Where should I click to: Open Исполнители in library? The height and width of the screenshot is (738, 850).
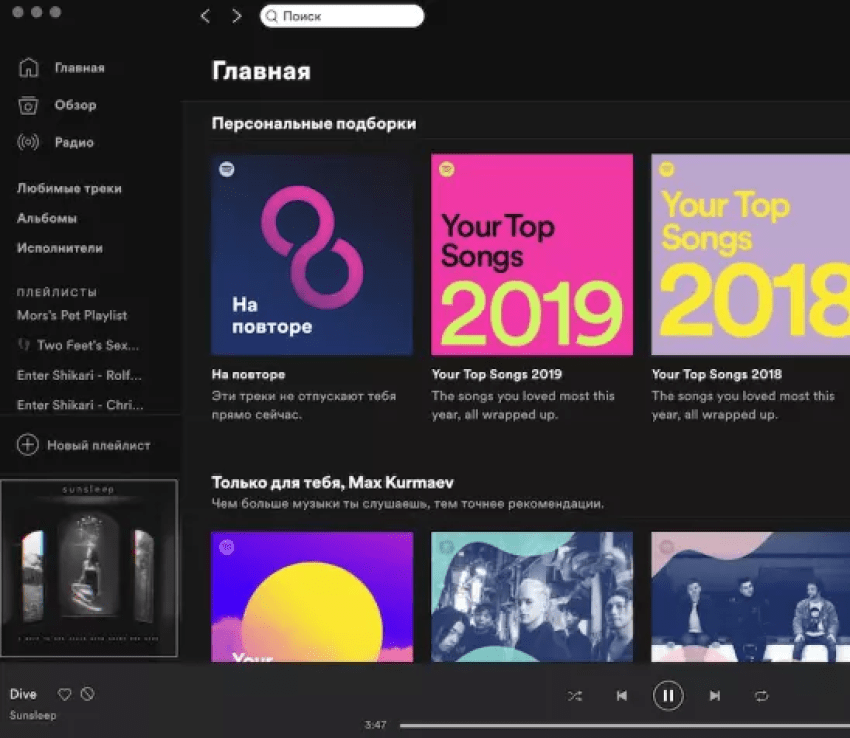60,248
